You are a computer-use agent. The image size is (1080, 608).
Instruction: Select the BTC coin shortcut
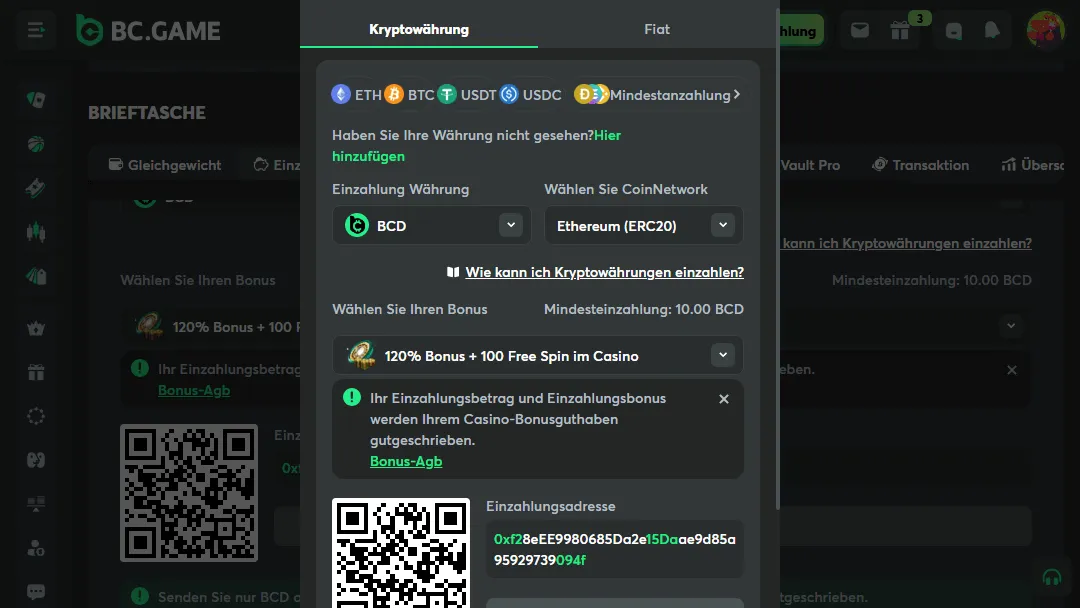[409, 94]
